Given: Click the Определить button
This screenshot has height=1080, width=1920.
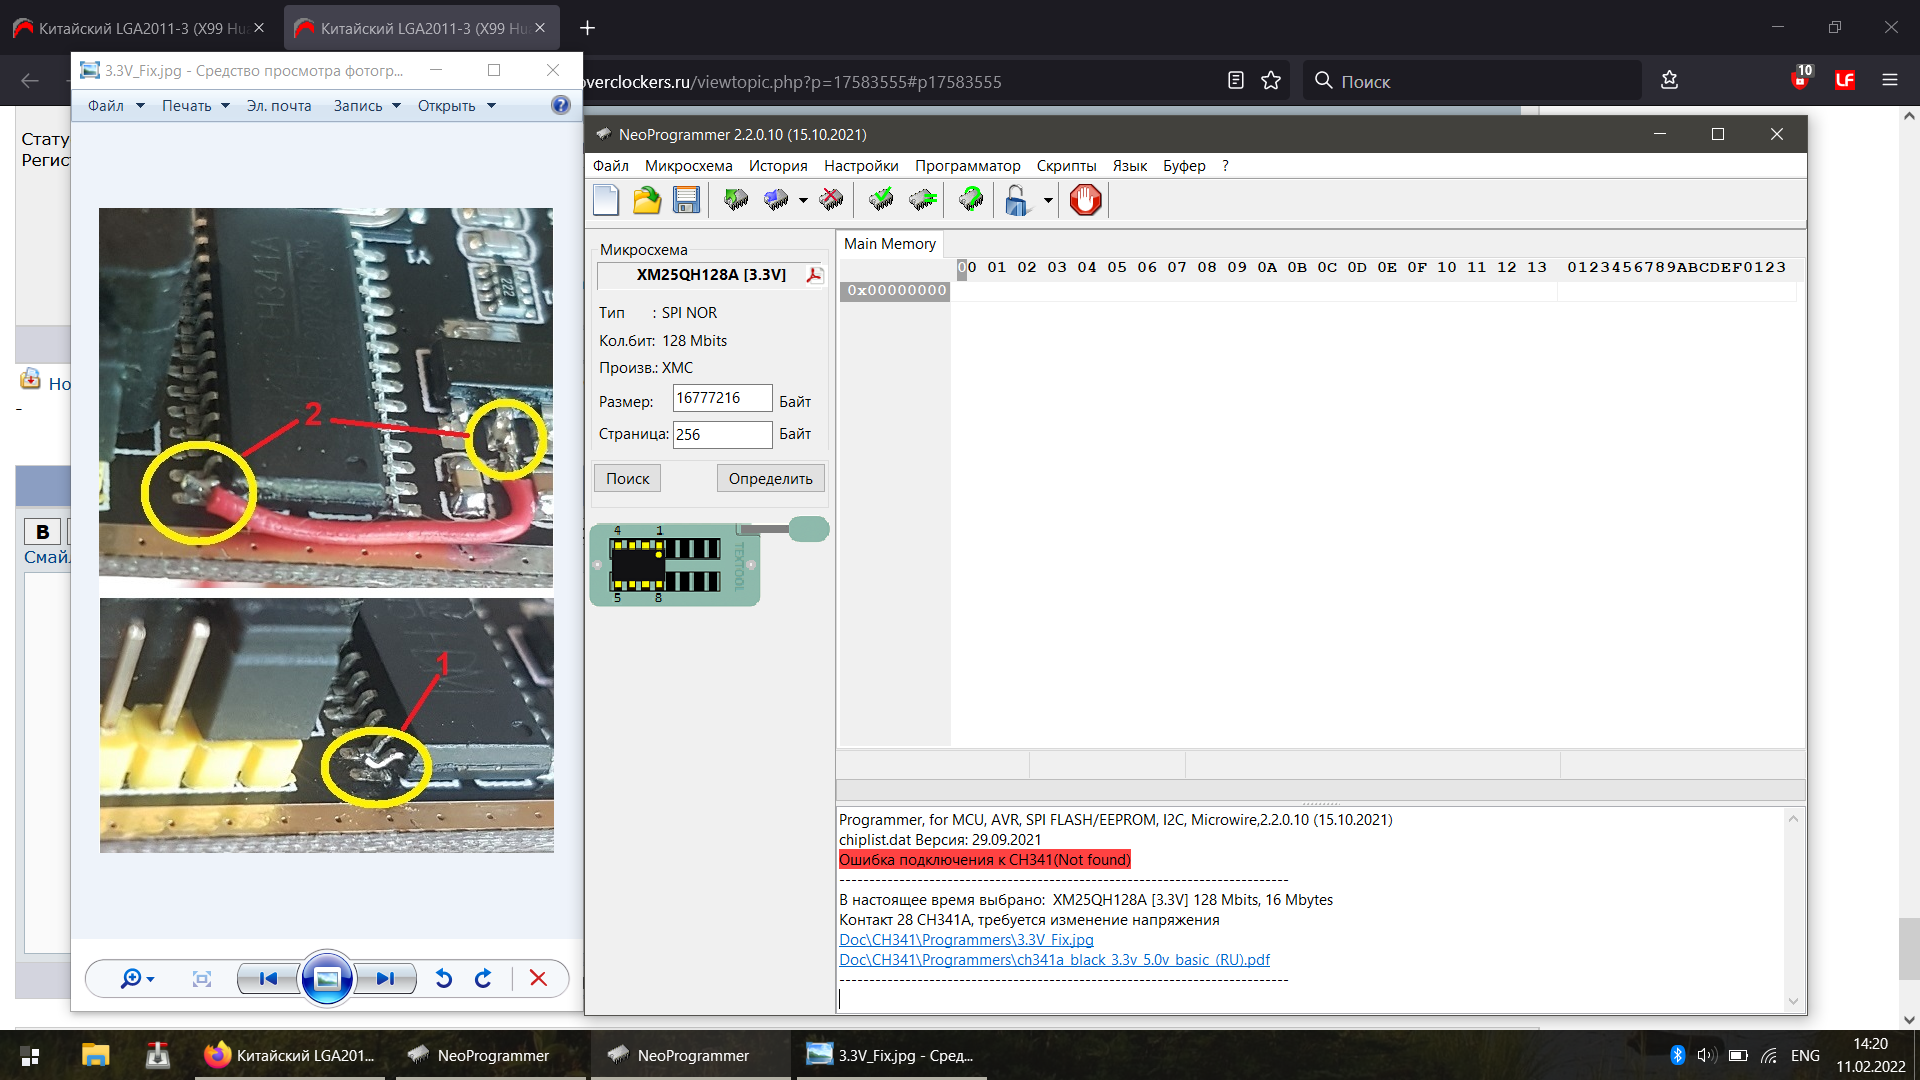Looking at the screenshot, I should [770, 479].
